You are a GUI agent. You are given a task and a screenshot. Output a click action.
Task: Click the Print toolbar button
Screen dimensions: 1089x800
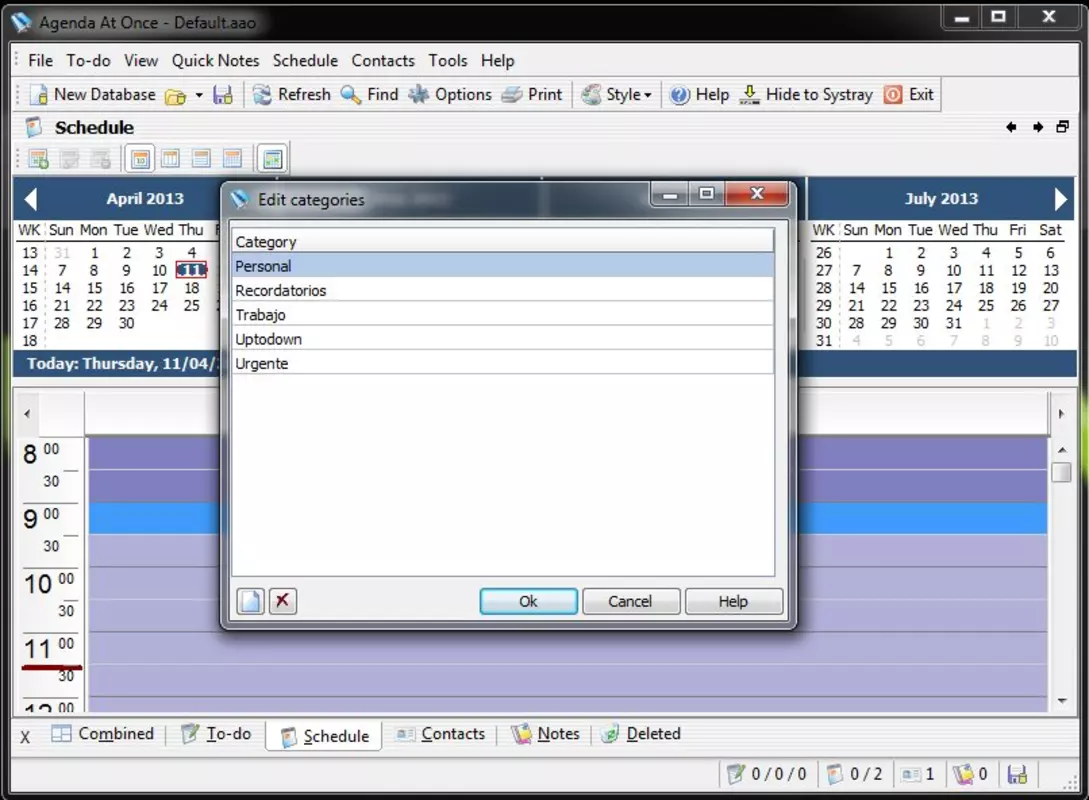coord(532,94)
